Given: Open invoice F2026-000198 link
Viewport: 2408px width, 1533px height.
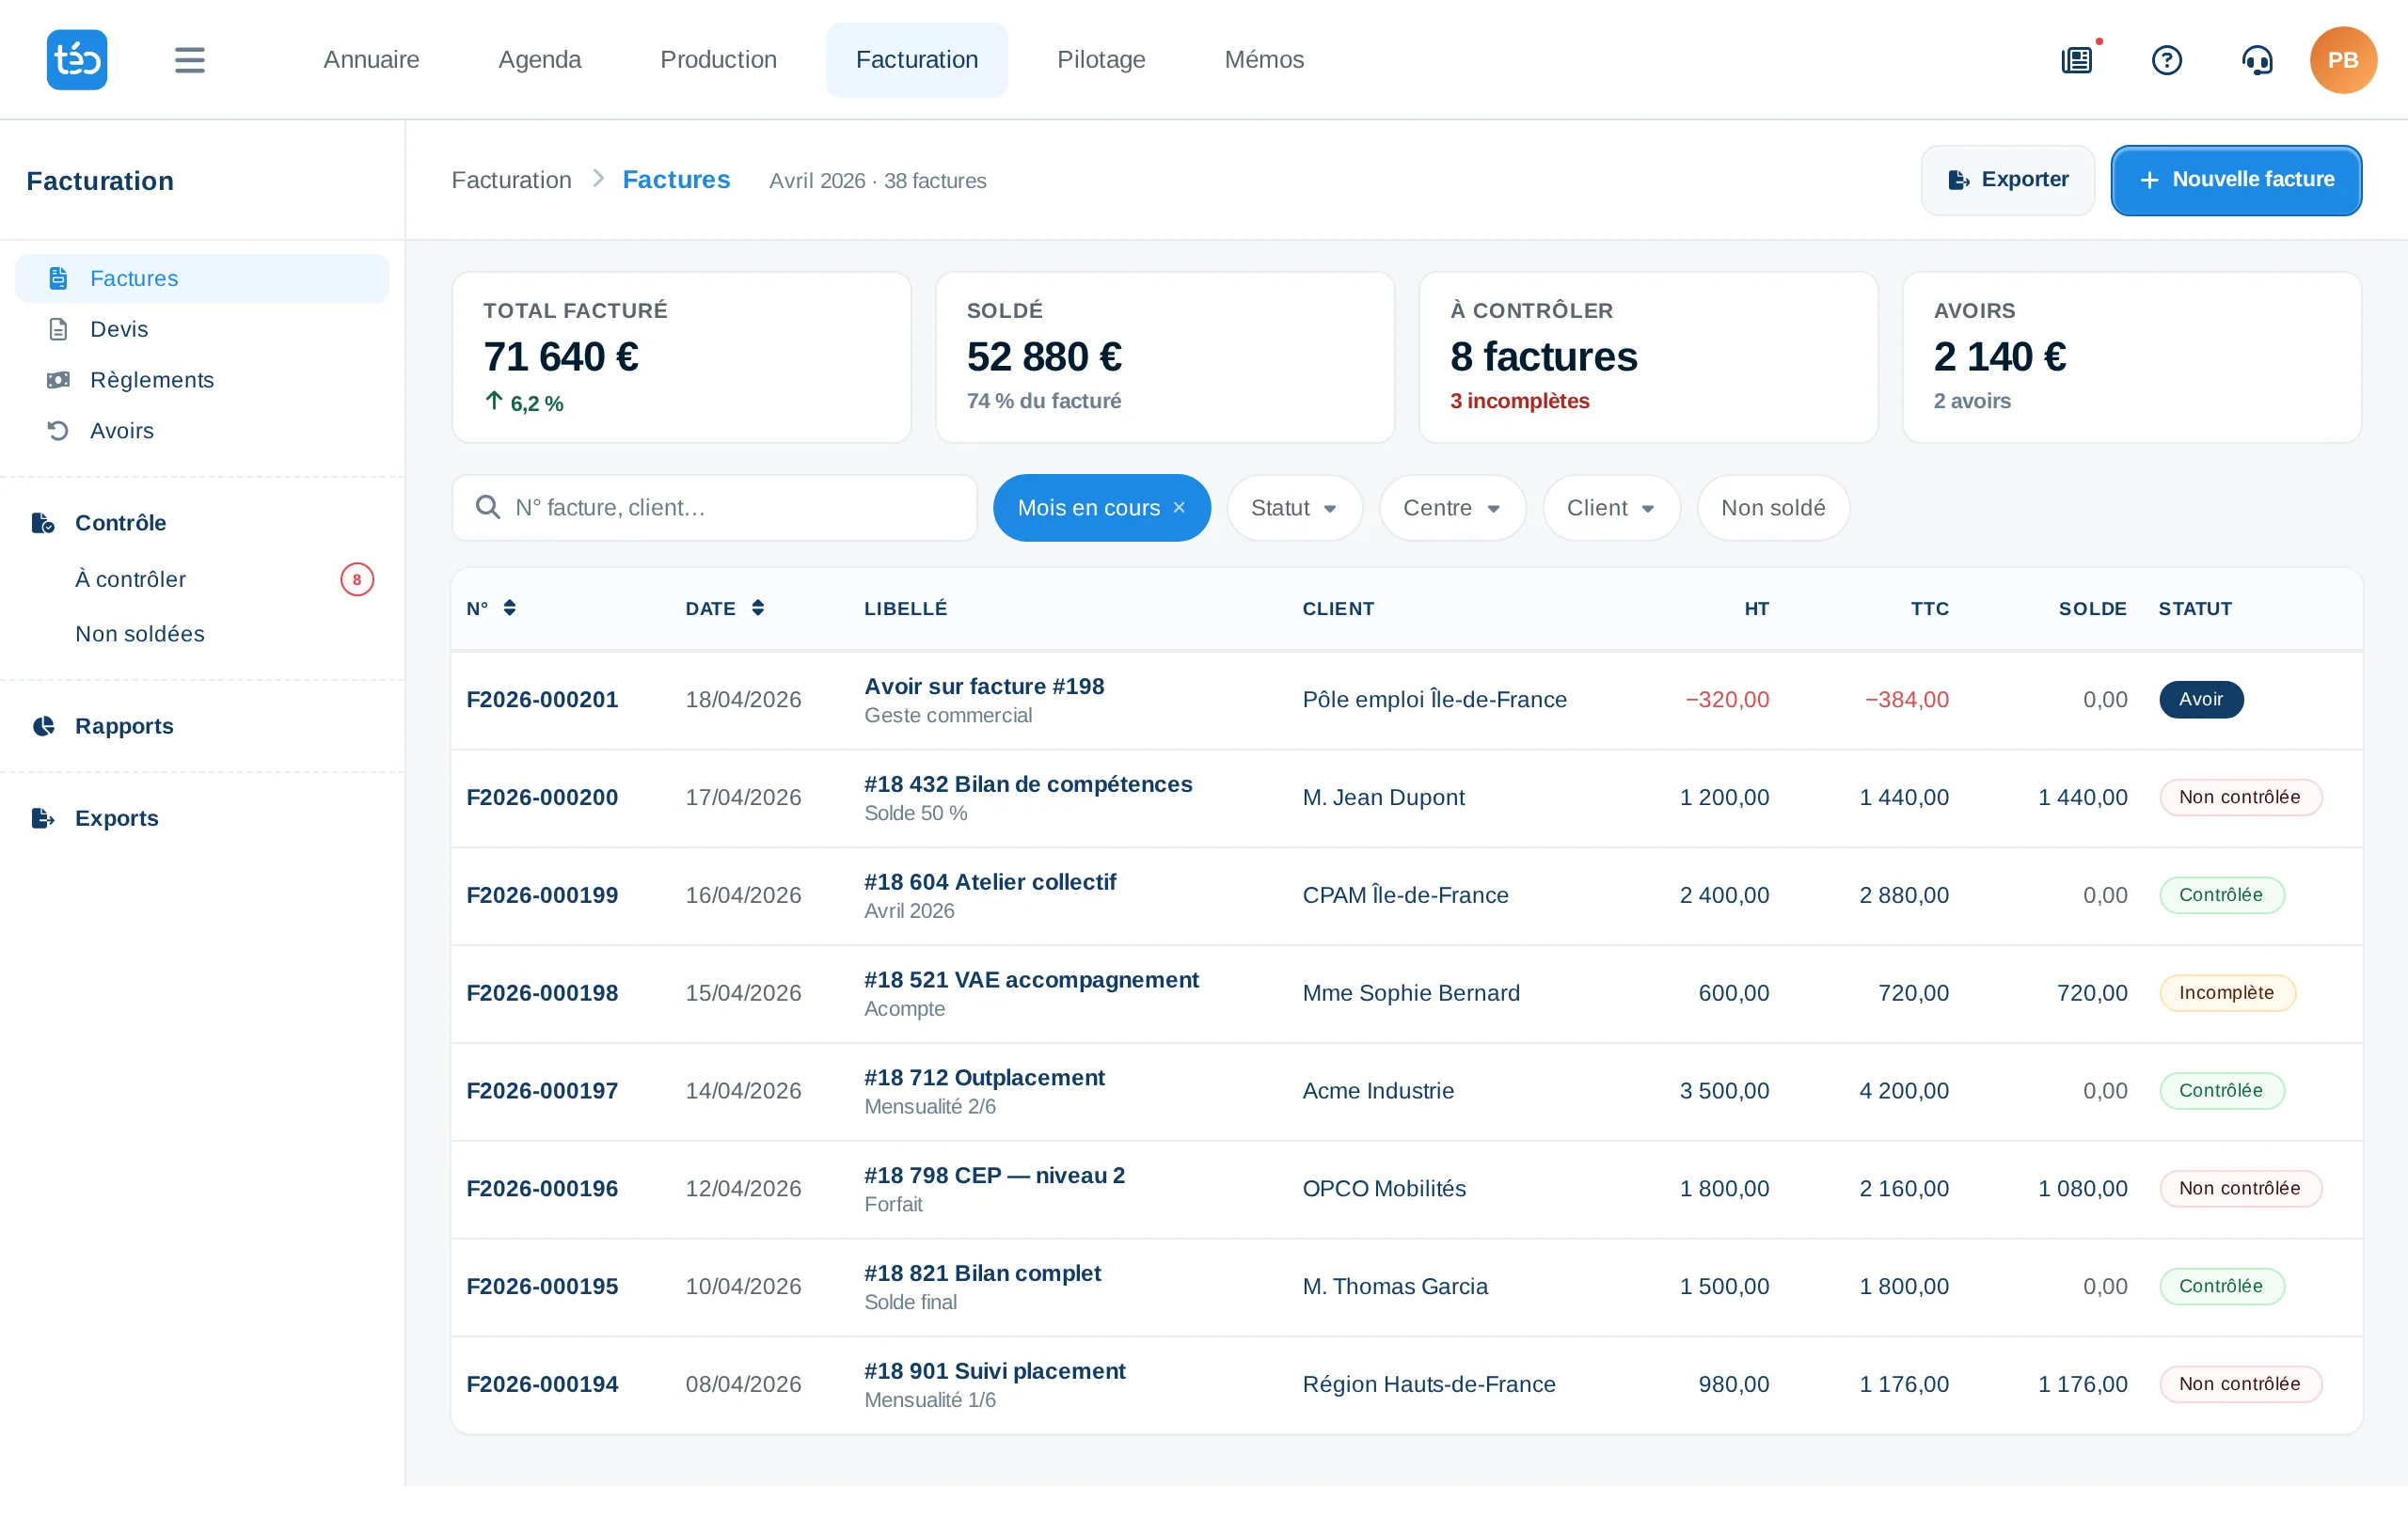Looking at the screenshot, I should 542,993.
